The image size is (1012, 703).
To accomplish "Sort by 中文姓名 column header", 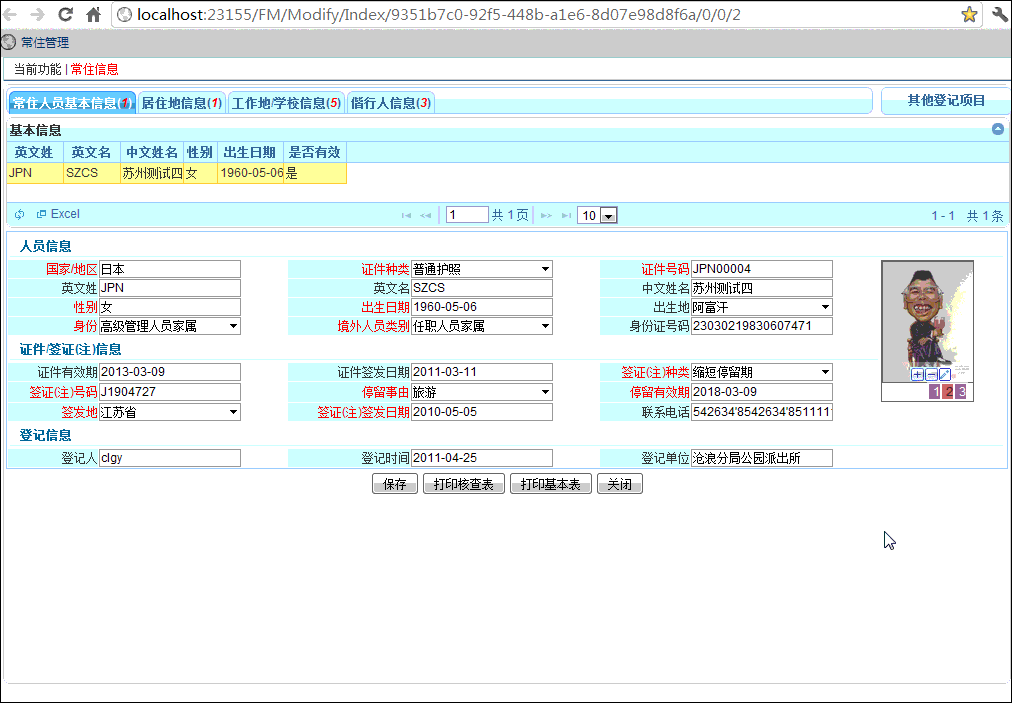I will point(152,152).
